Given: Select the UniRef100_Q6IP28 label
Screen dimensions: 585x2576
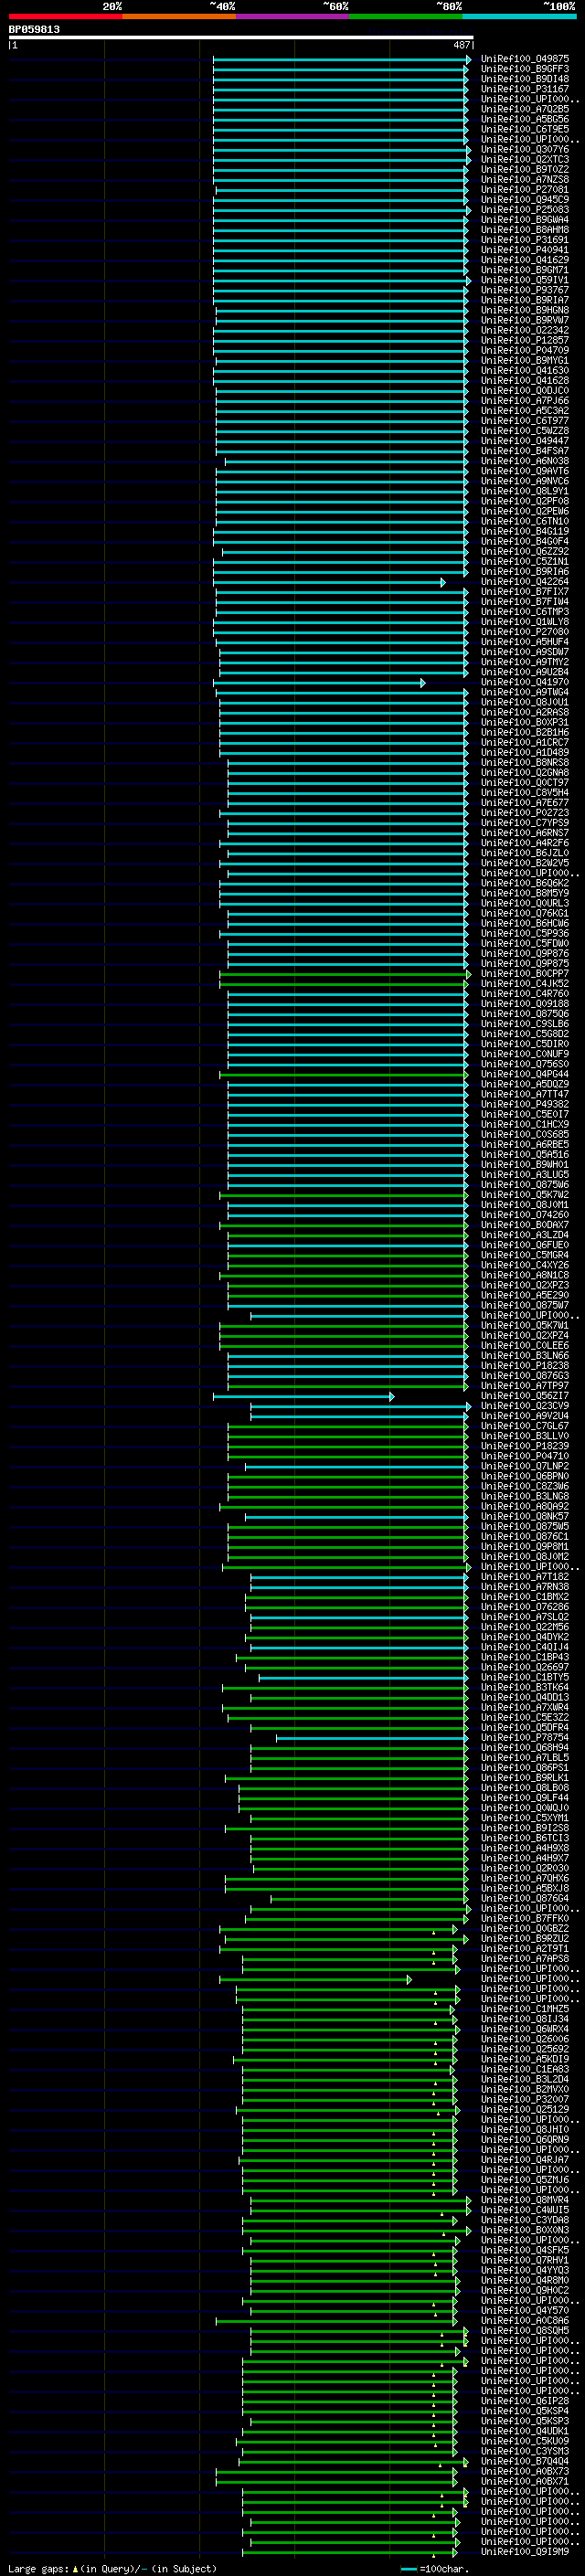Looking at the screenshot, I should click(x=525, y=2401).
